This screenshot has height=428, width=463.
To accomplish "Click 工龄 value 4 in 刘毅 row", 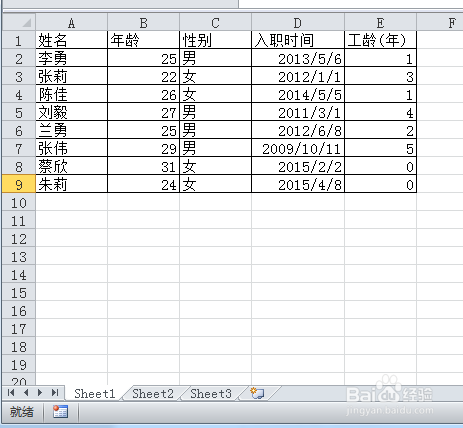I will 381,112.
